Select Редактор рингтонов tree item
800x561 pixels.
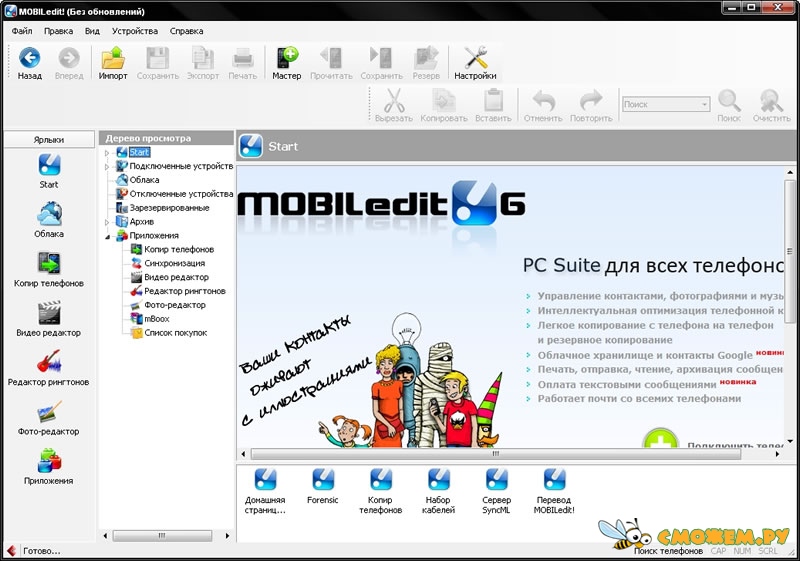pyautogui.click(x=185, y=291)
